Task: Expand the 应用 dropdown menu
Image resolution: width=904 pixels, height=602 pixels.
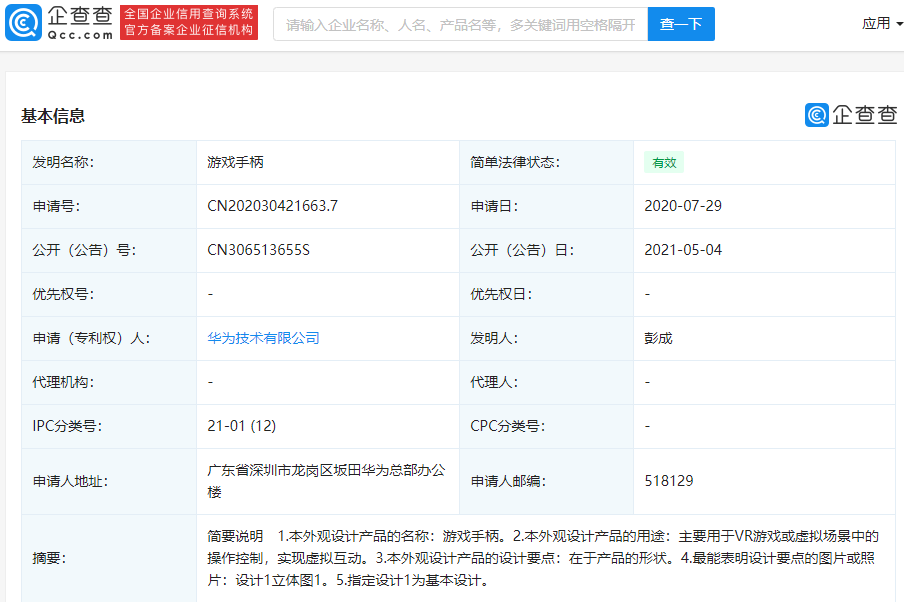Action: [x=882, y=24]
